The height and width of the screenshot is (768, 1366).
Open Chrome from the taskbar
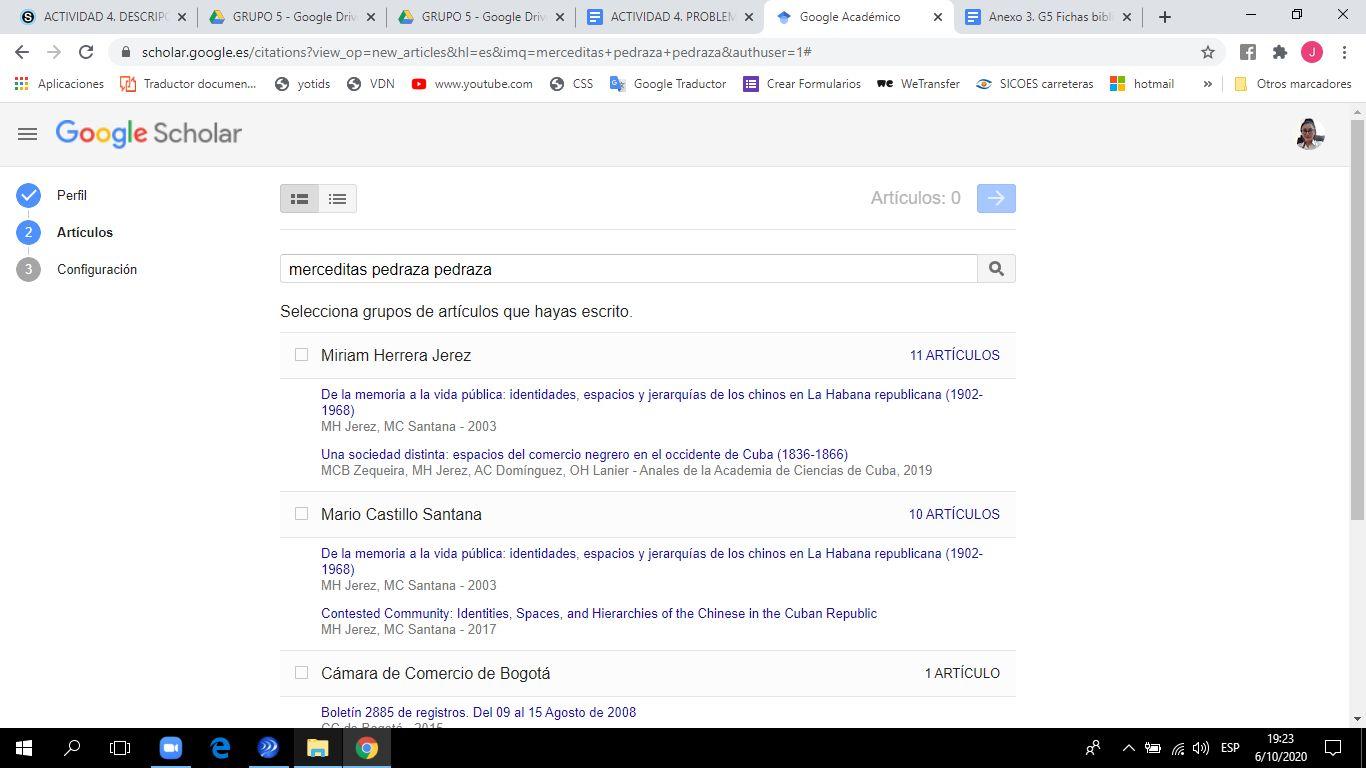[367, 747]
